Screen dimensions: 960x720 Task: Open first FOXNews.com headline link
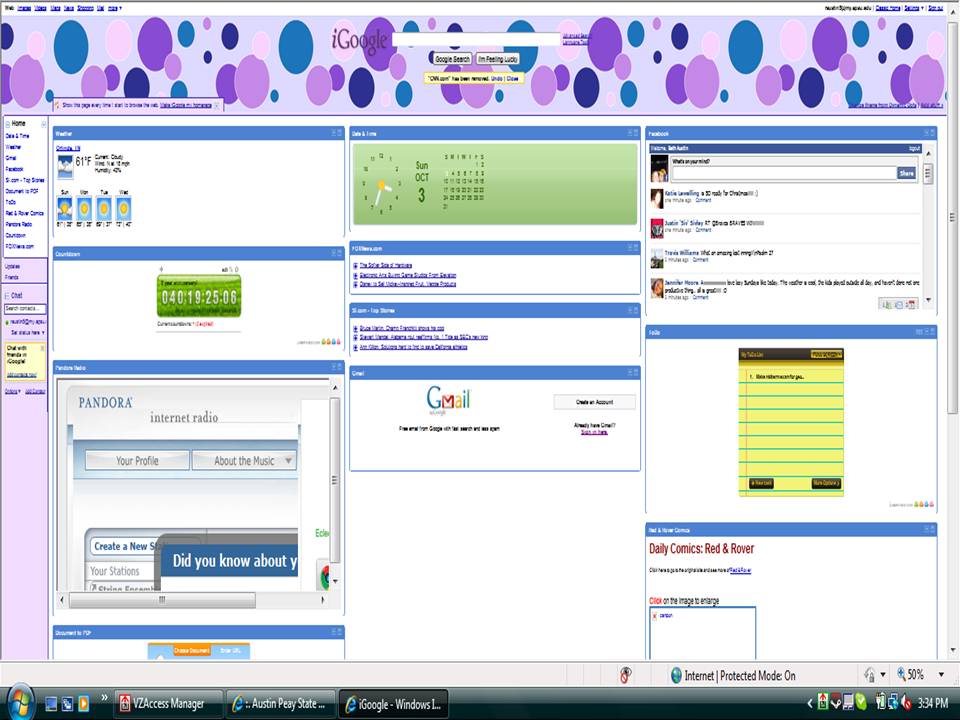(385, 265)
